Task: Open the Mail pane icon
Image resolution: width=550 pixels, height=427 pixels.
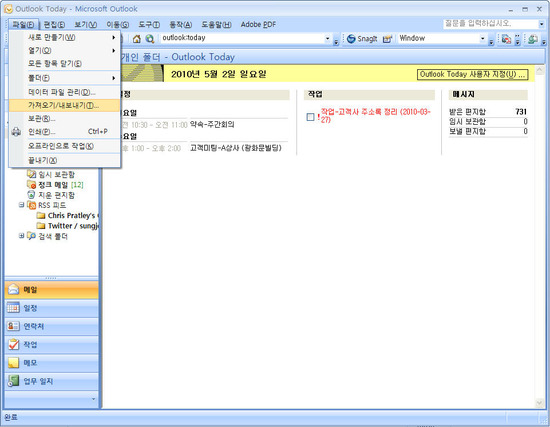Action: point(13,289)
